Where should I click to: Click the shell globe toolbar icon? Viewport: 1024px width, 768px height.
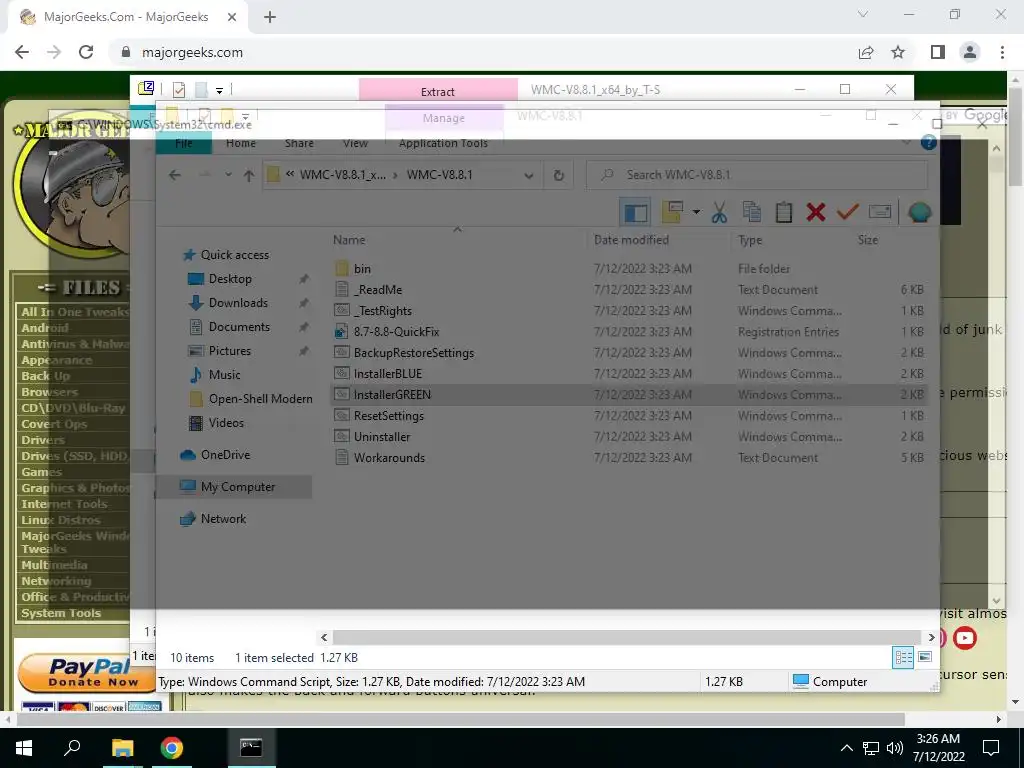(x=919, y=212)
